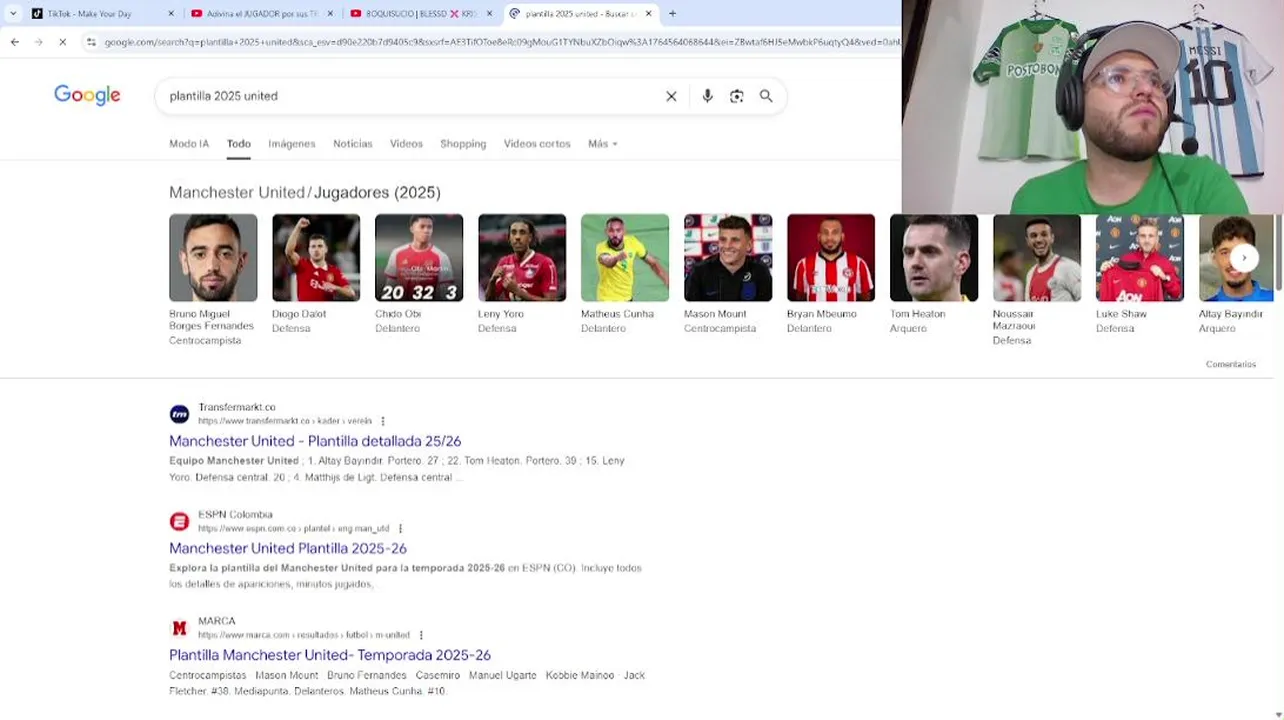
Task: Open Bruno Miguel Borges Fernandes player card
Action: point(213,279)
